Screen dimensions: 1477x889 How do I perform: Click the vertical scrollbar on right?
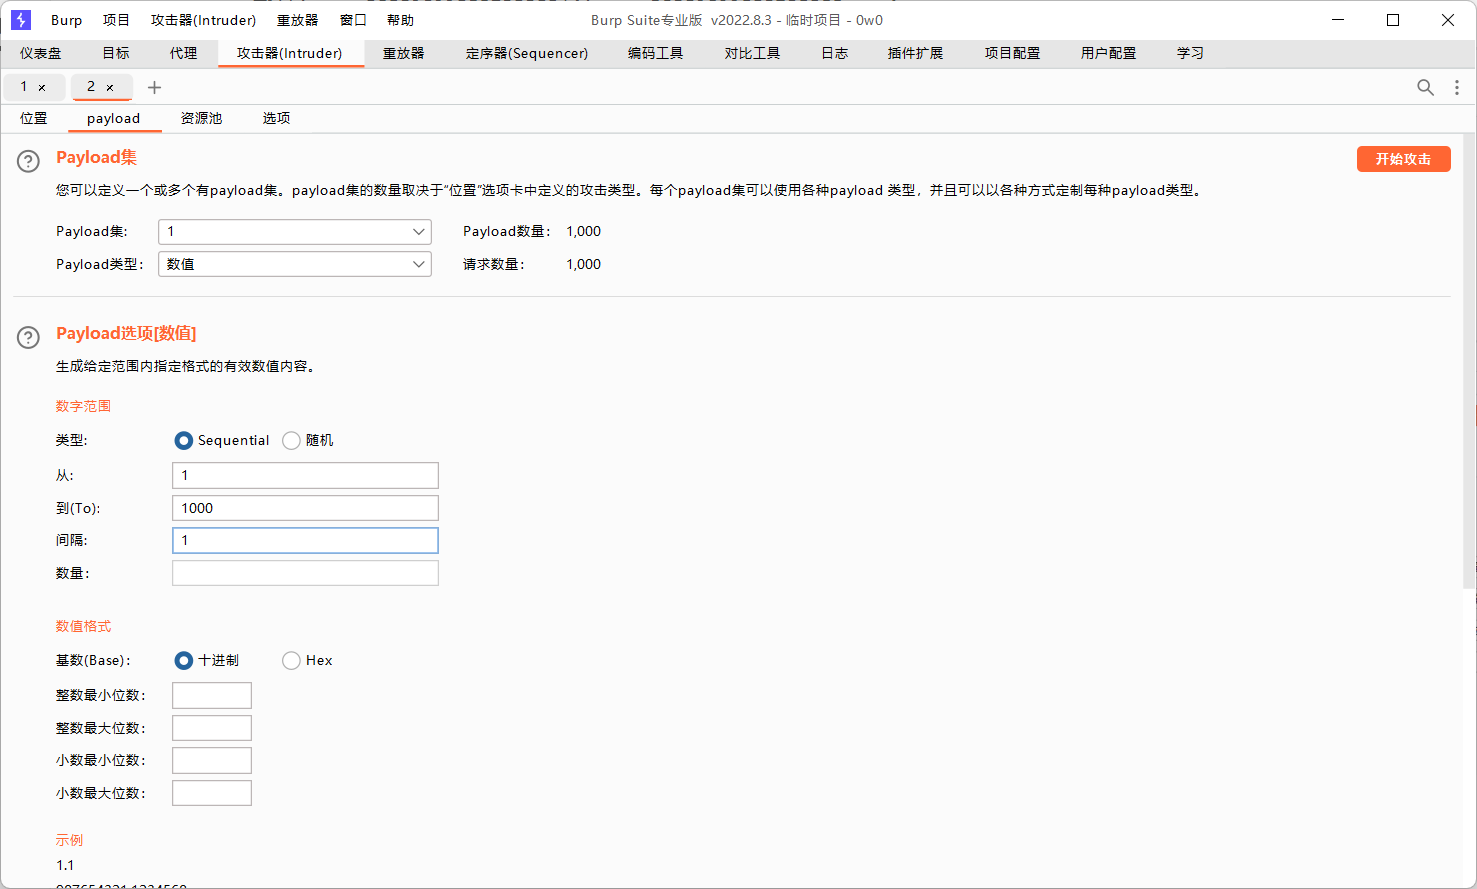coord(1469,360)
